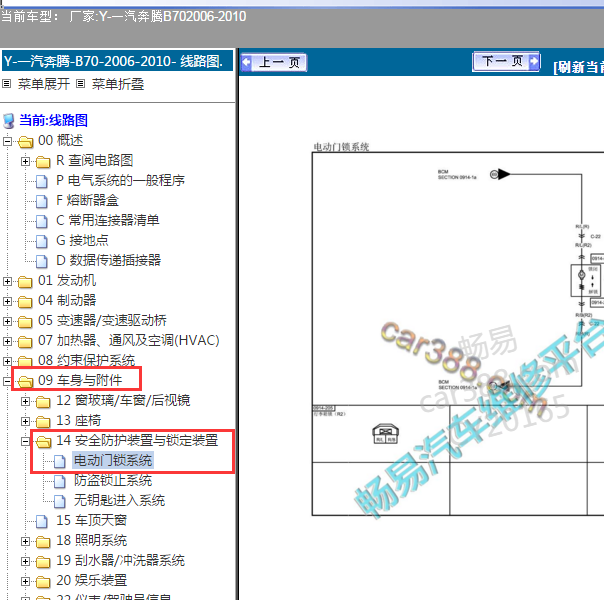
Task: Click the 05 变速器 folder icon
Action: [x=25, y=322]
